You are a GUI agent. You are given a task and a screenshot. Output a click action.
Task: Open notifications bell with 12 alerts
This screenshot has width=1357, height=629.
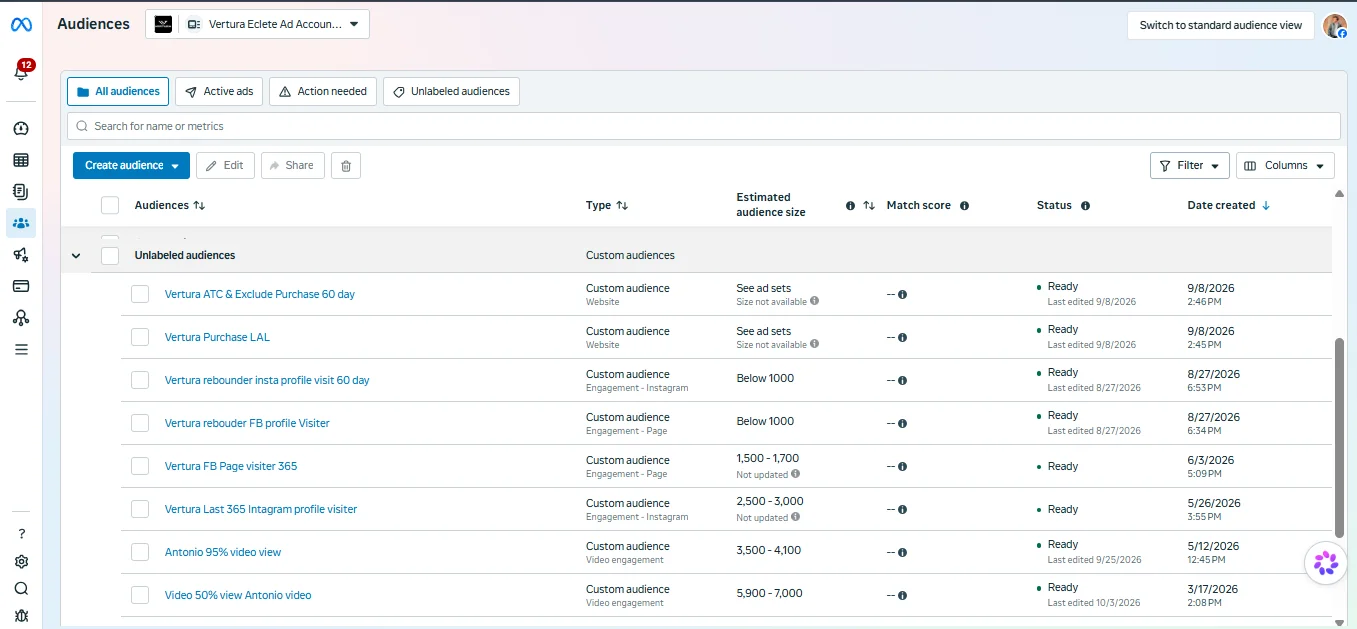[21, 71]
